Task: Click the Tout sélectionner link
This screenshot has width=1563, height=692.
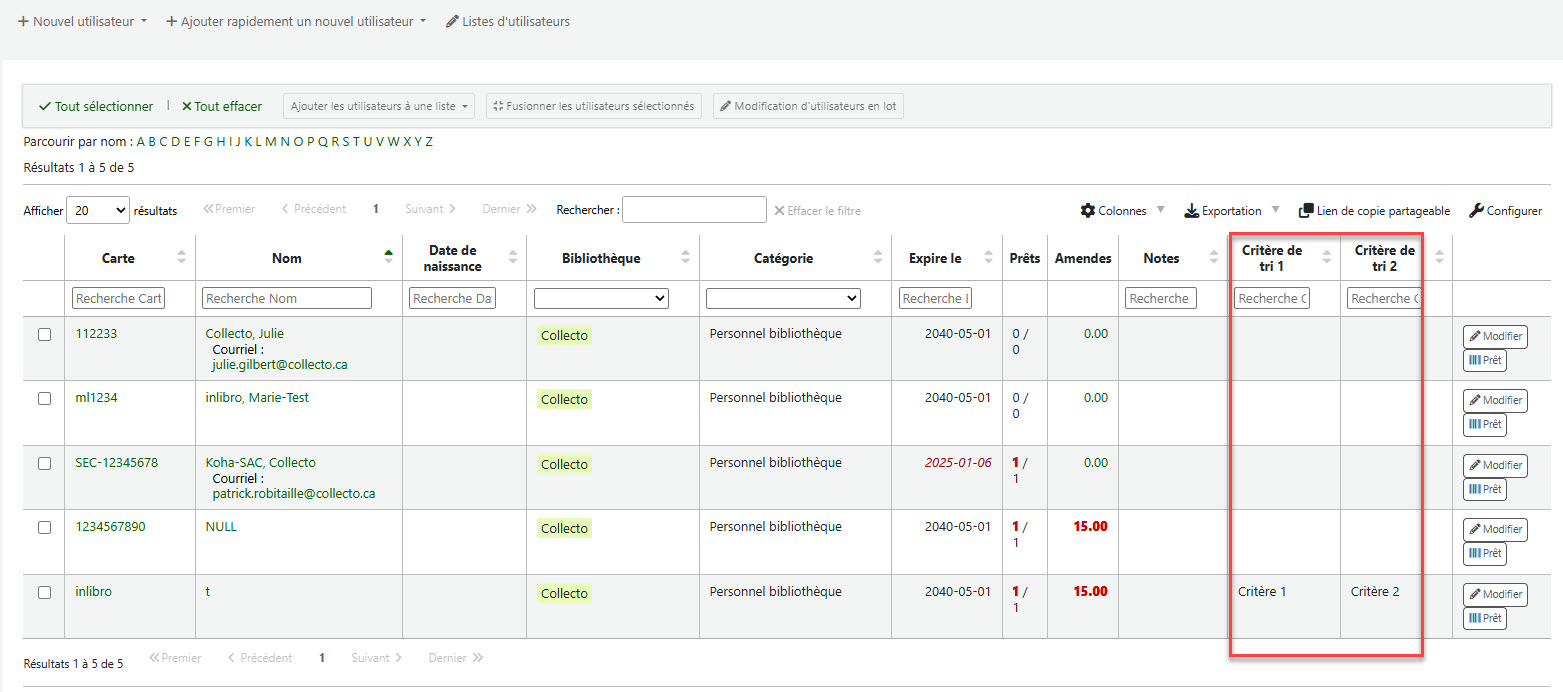Action: [96, 106]
